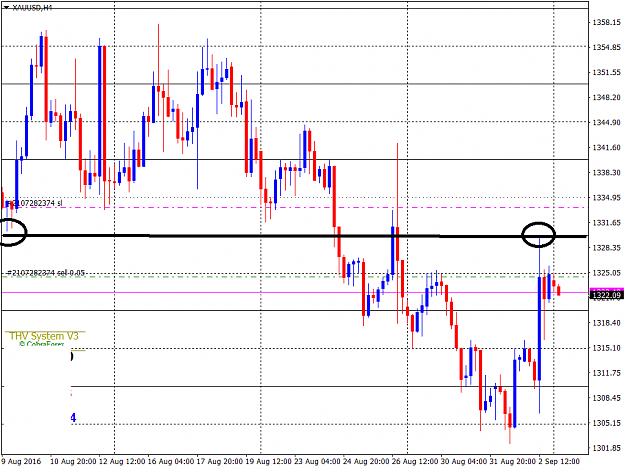Screen dimensions: 625x469
Task: Click the 2 Sep 12:00 time label
Action: (x=560, y=461)
